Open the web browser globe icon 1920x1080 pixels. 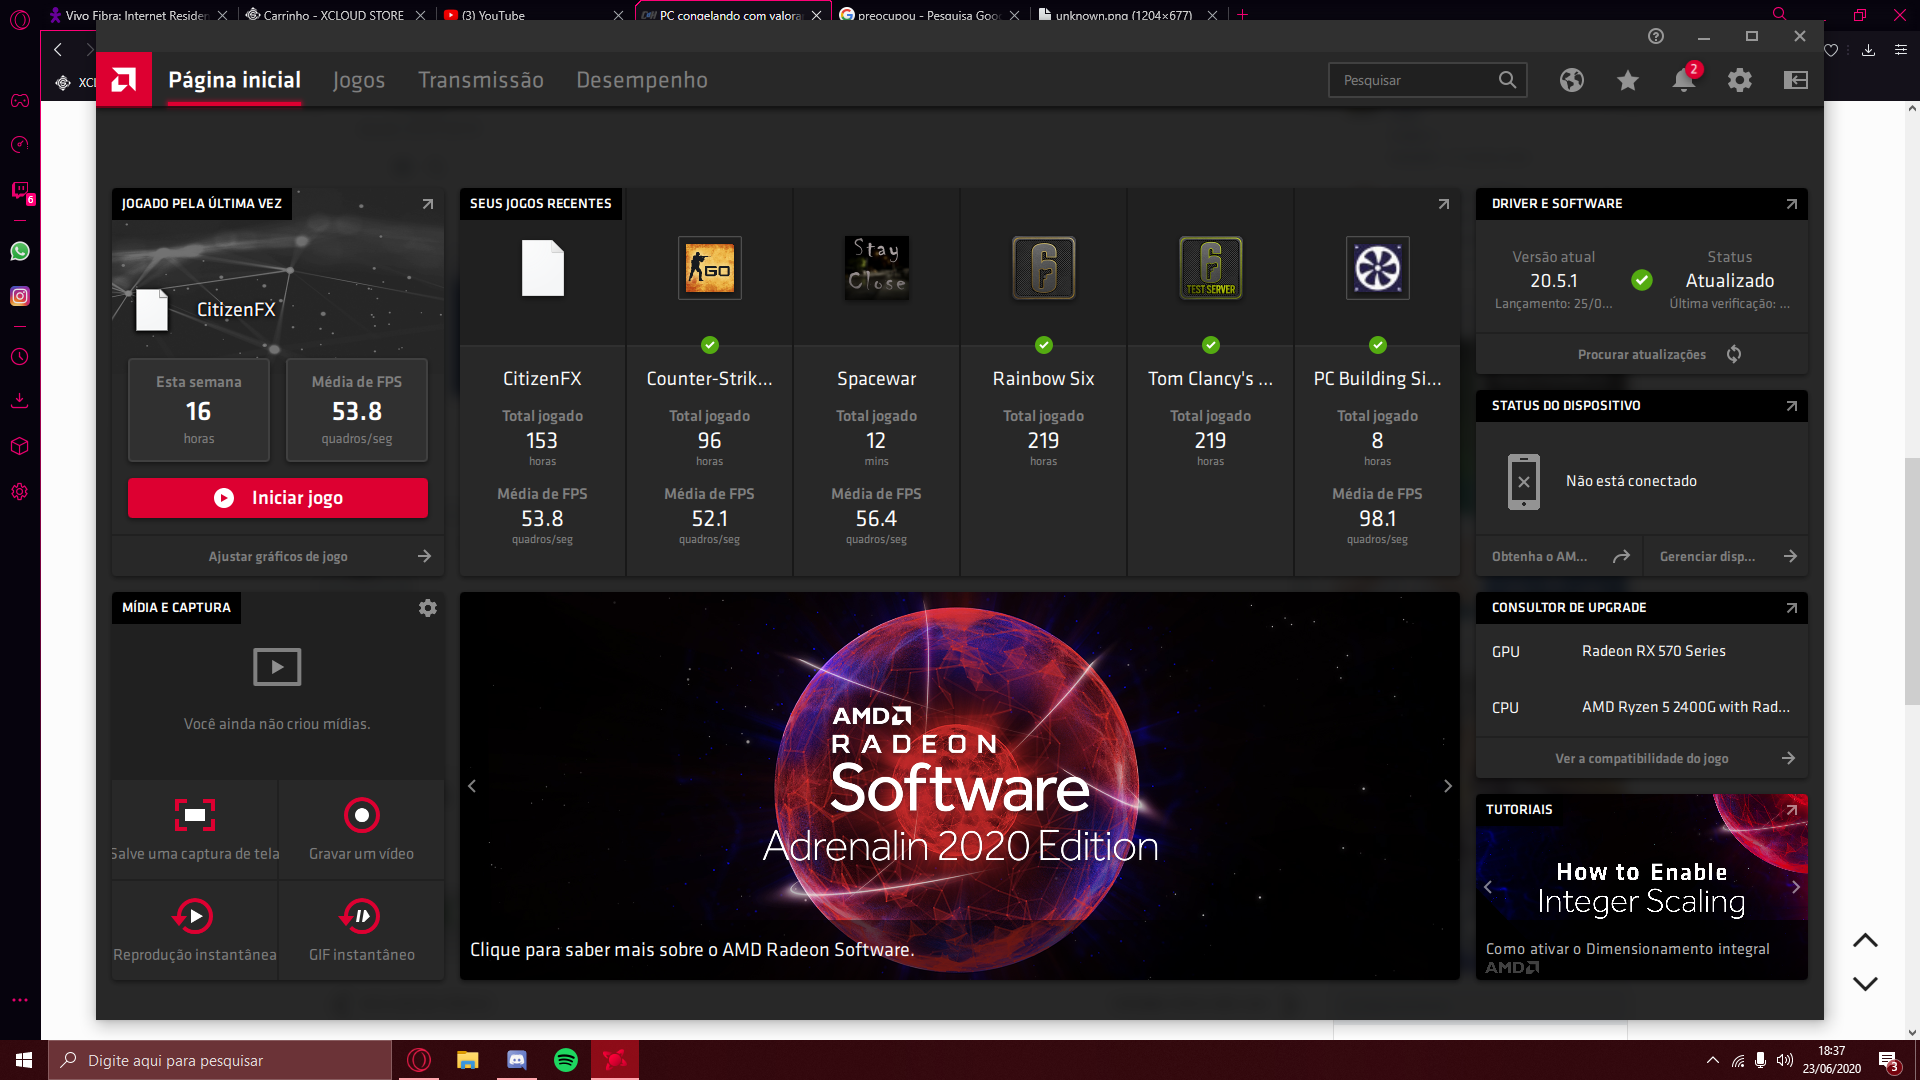pos(1572,80)
